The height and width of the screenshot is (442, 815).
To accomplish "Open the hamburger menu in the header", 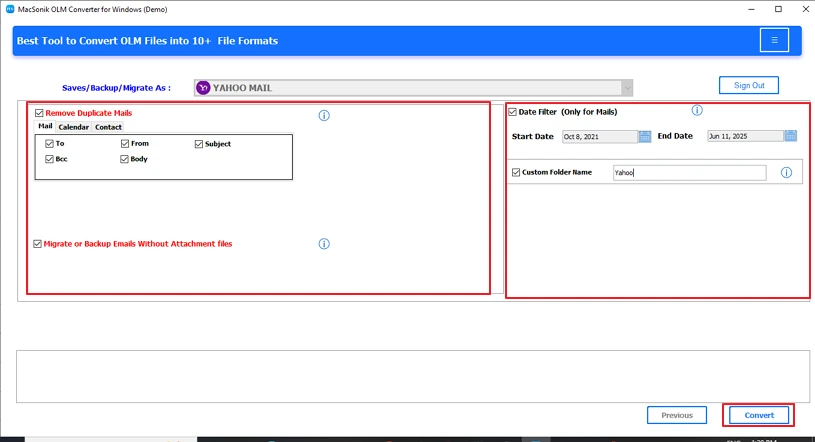I will coord(773,40).
